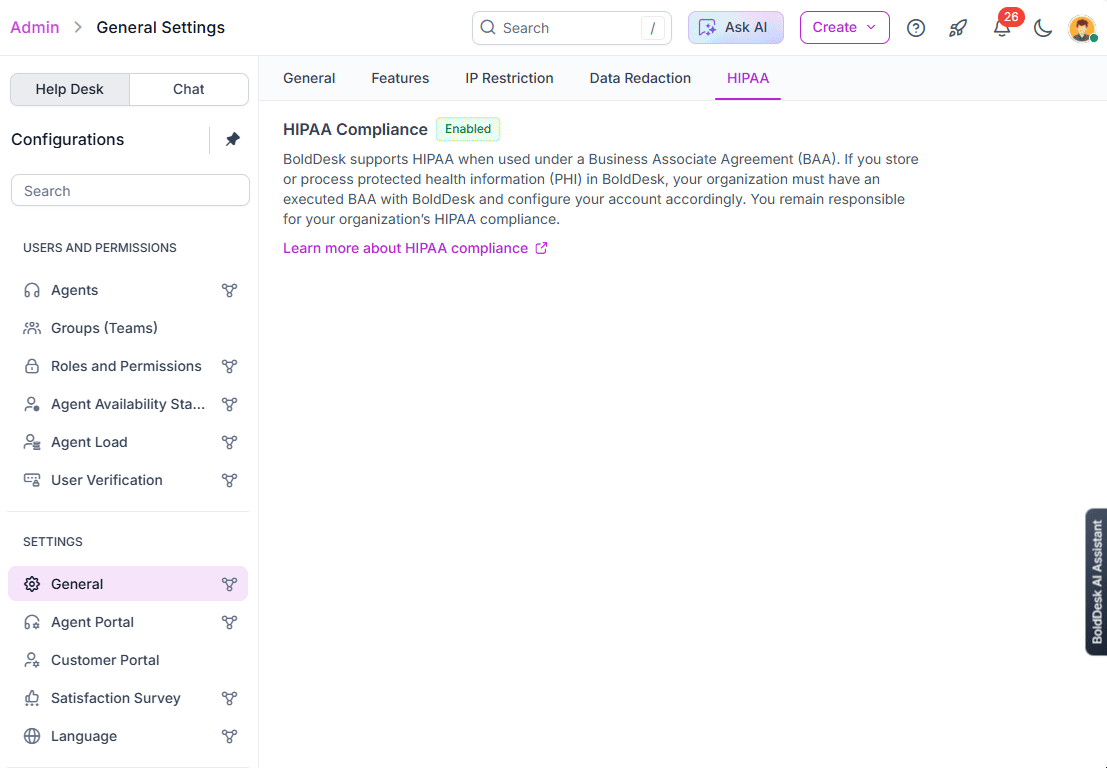Switch to the Chat view
This screenshot has width=1107, height=768.
pos(188,89)
